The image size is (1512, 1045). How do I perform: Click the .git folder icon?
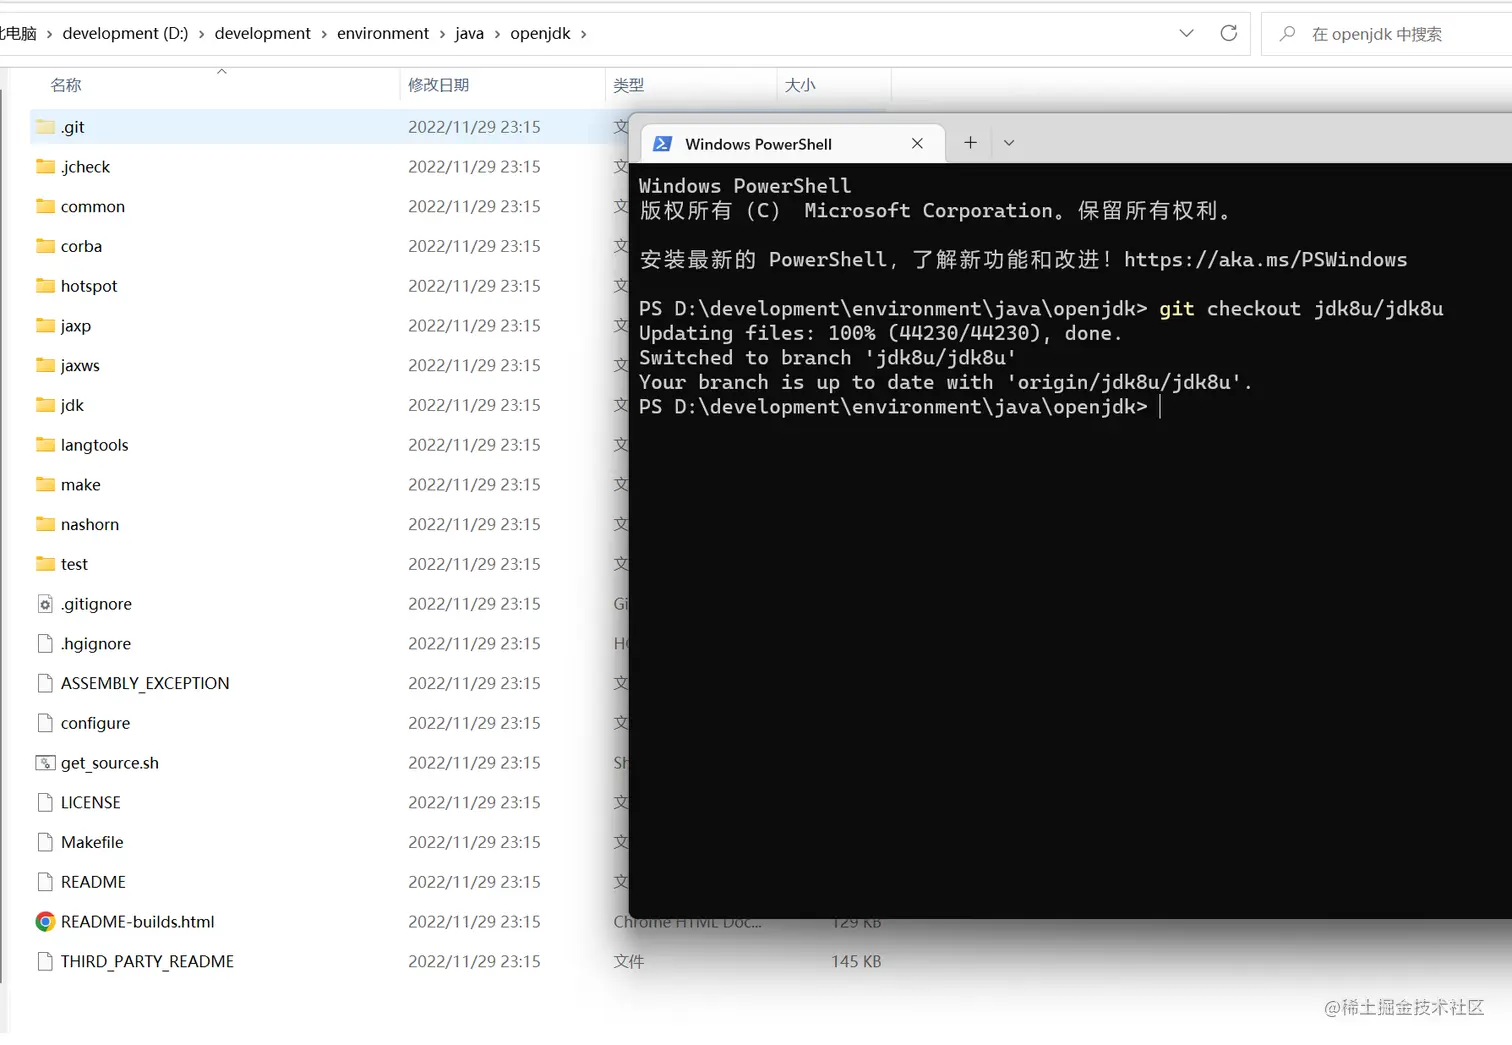click(x=45, y=127)
